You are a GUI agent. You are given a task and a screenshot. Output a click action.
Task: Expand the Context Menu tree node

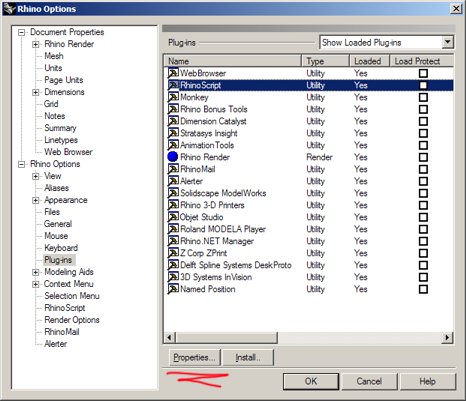pos(36,284)
